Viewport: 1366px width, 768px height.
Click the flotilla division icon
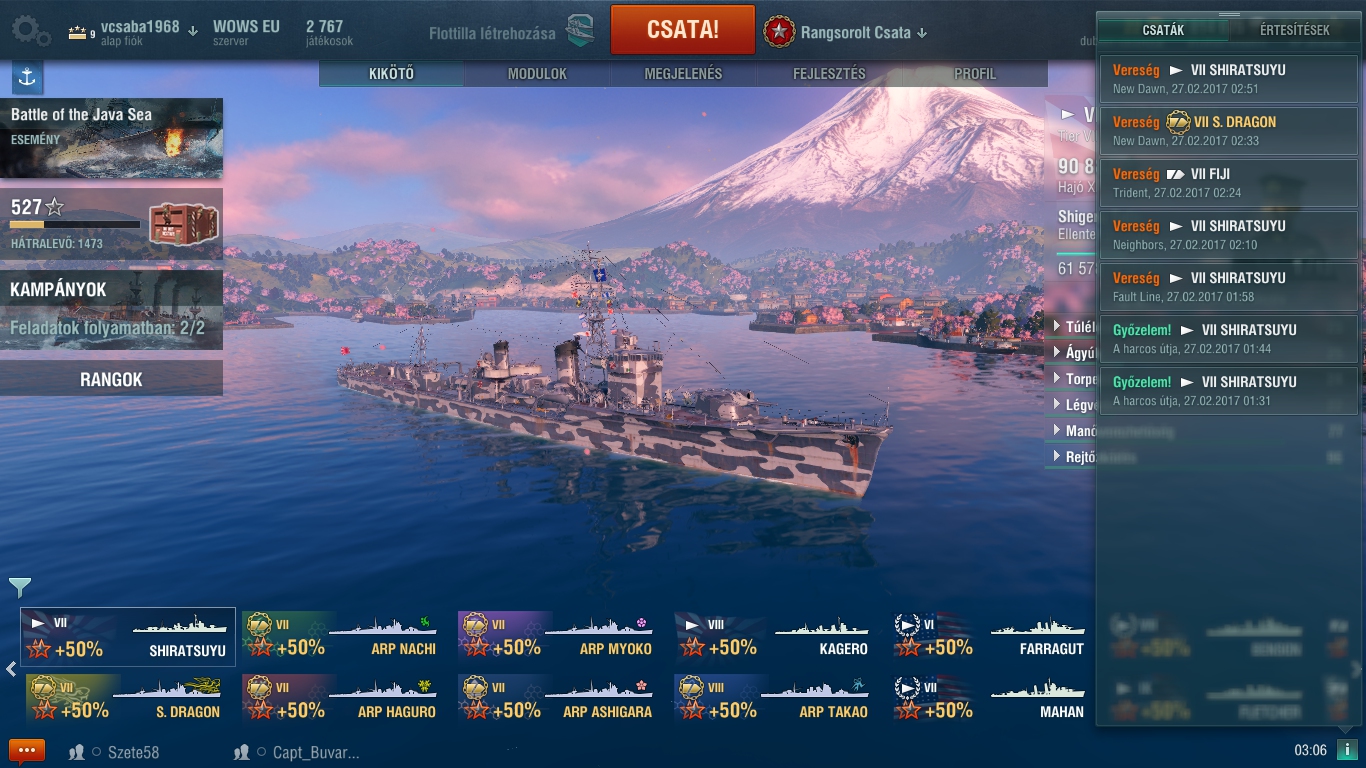click(580, 32)
